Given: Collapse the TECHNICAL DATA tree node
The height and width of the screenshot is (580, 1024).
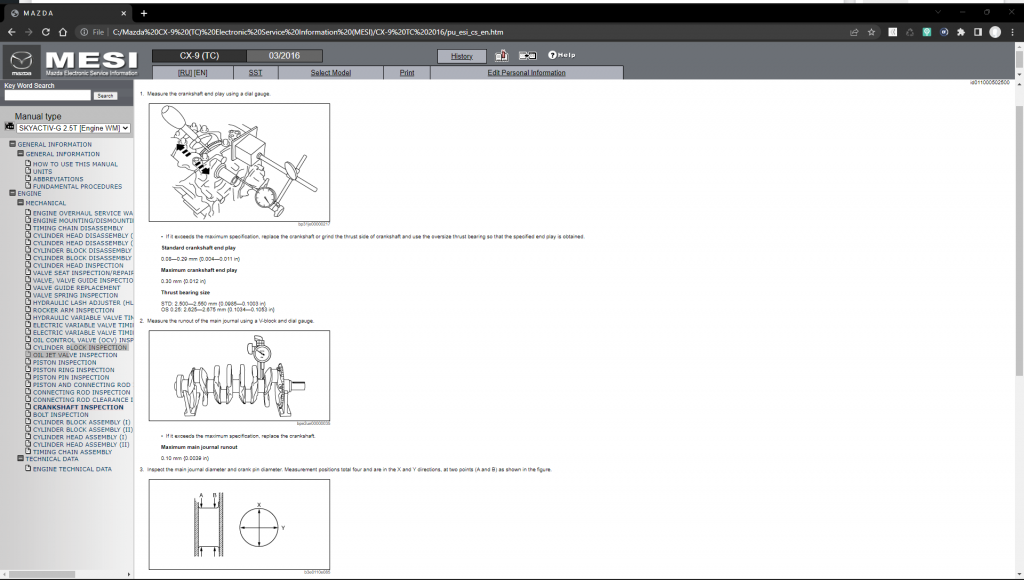Looking at the screenshot, I should coord(21,459).
